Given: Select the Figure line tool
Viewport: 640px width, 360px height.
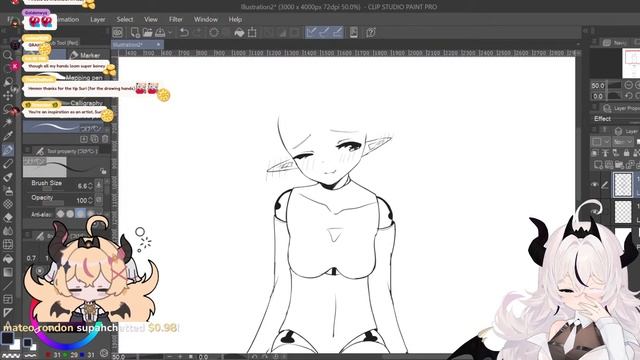Looking at the screenshot, I should [7, 285].
